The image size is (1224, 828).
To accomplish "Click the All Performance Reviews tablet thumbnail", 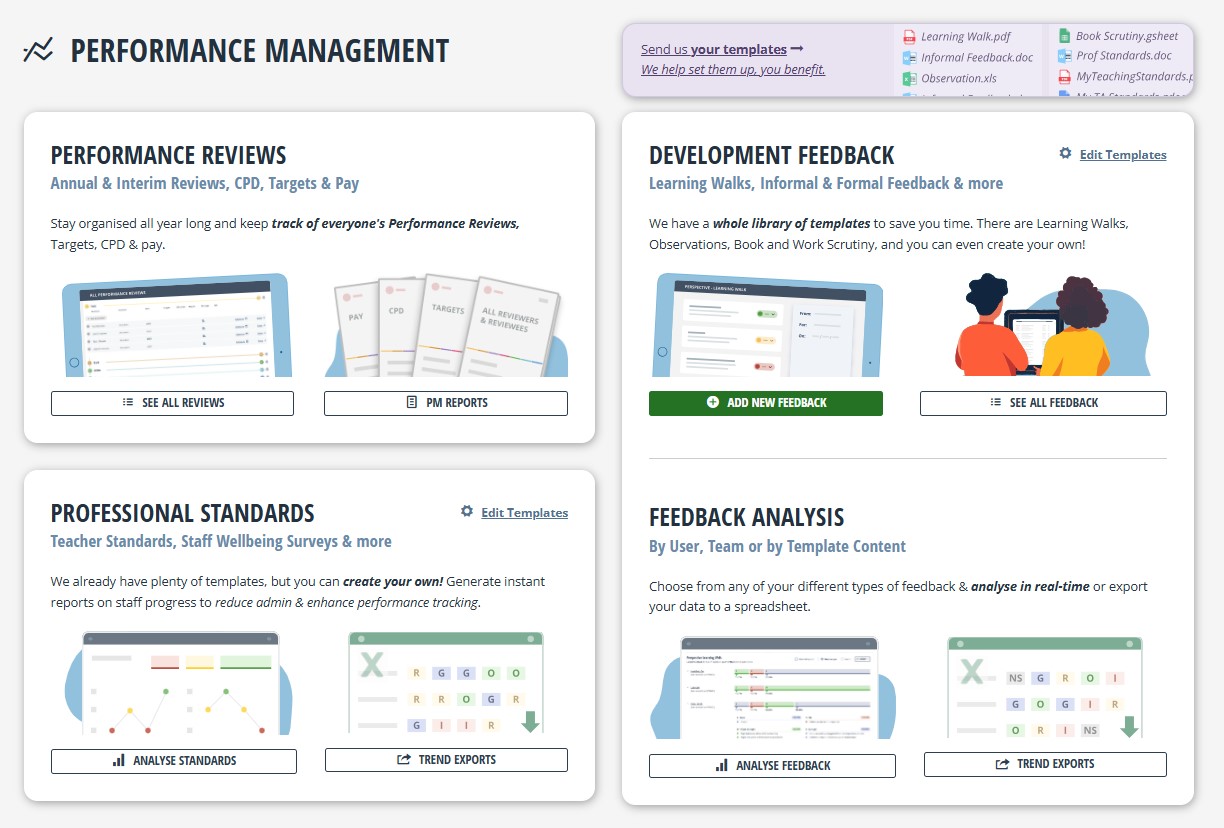I will click(175, 326).
